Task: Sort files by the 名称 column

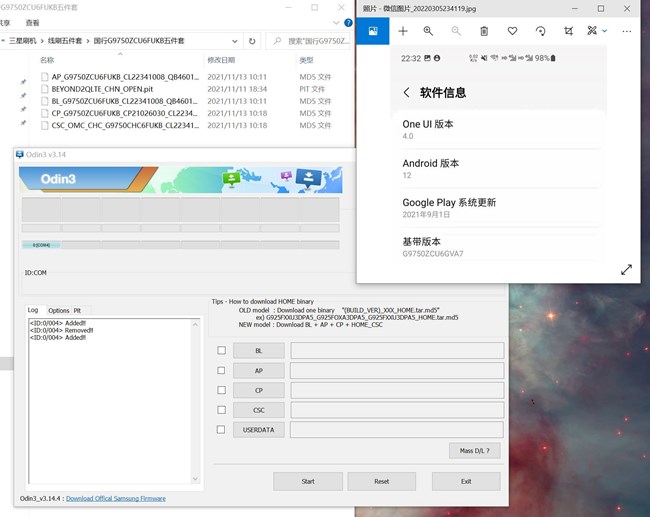Action: [47, 60]
